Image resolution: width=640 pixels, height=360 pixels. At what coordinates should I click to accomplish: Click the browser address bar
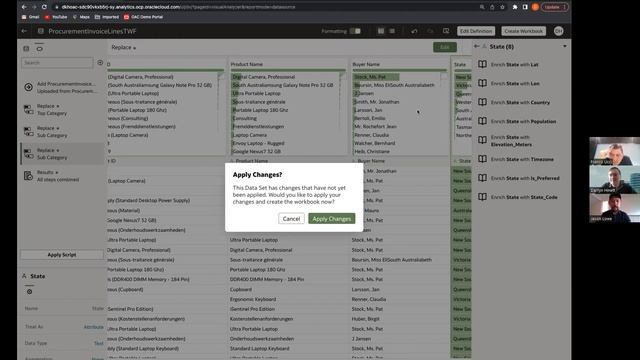[x=265, y=7]
